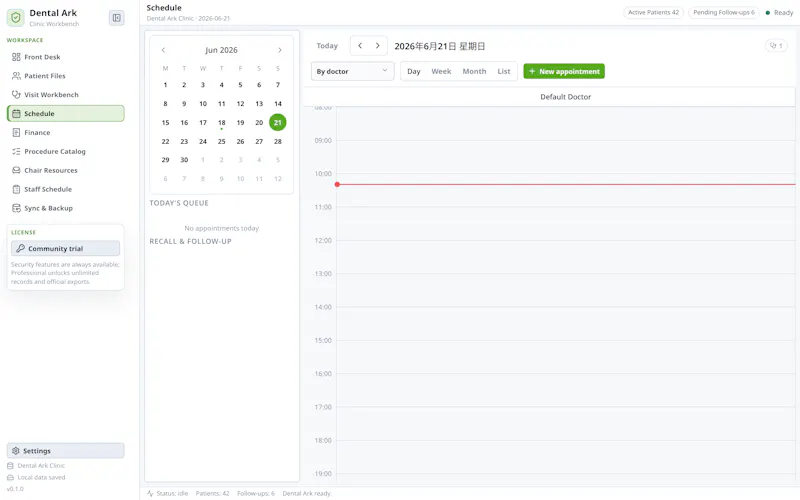Open Procedure Catalog section
Image resolution: width=800 pixels, height=500 pixels.
(65, 152)
